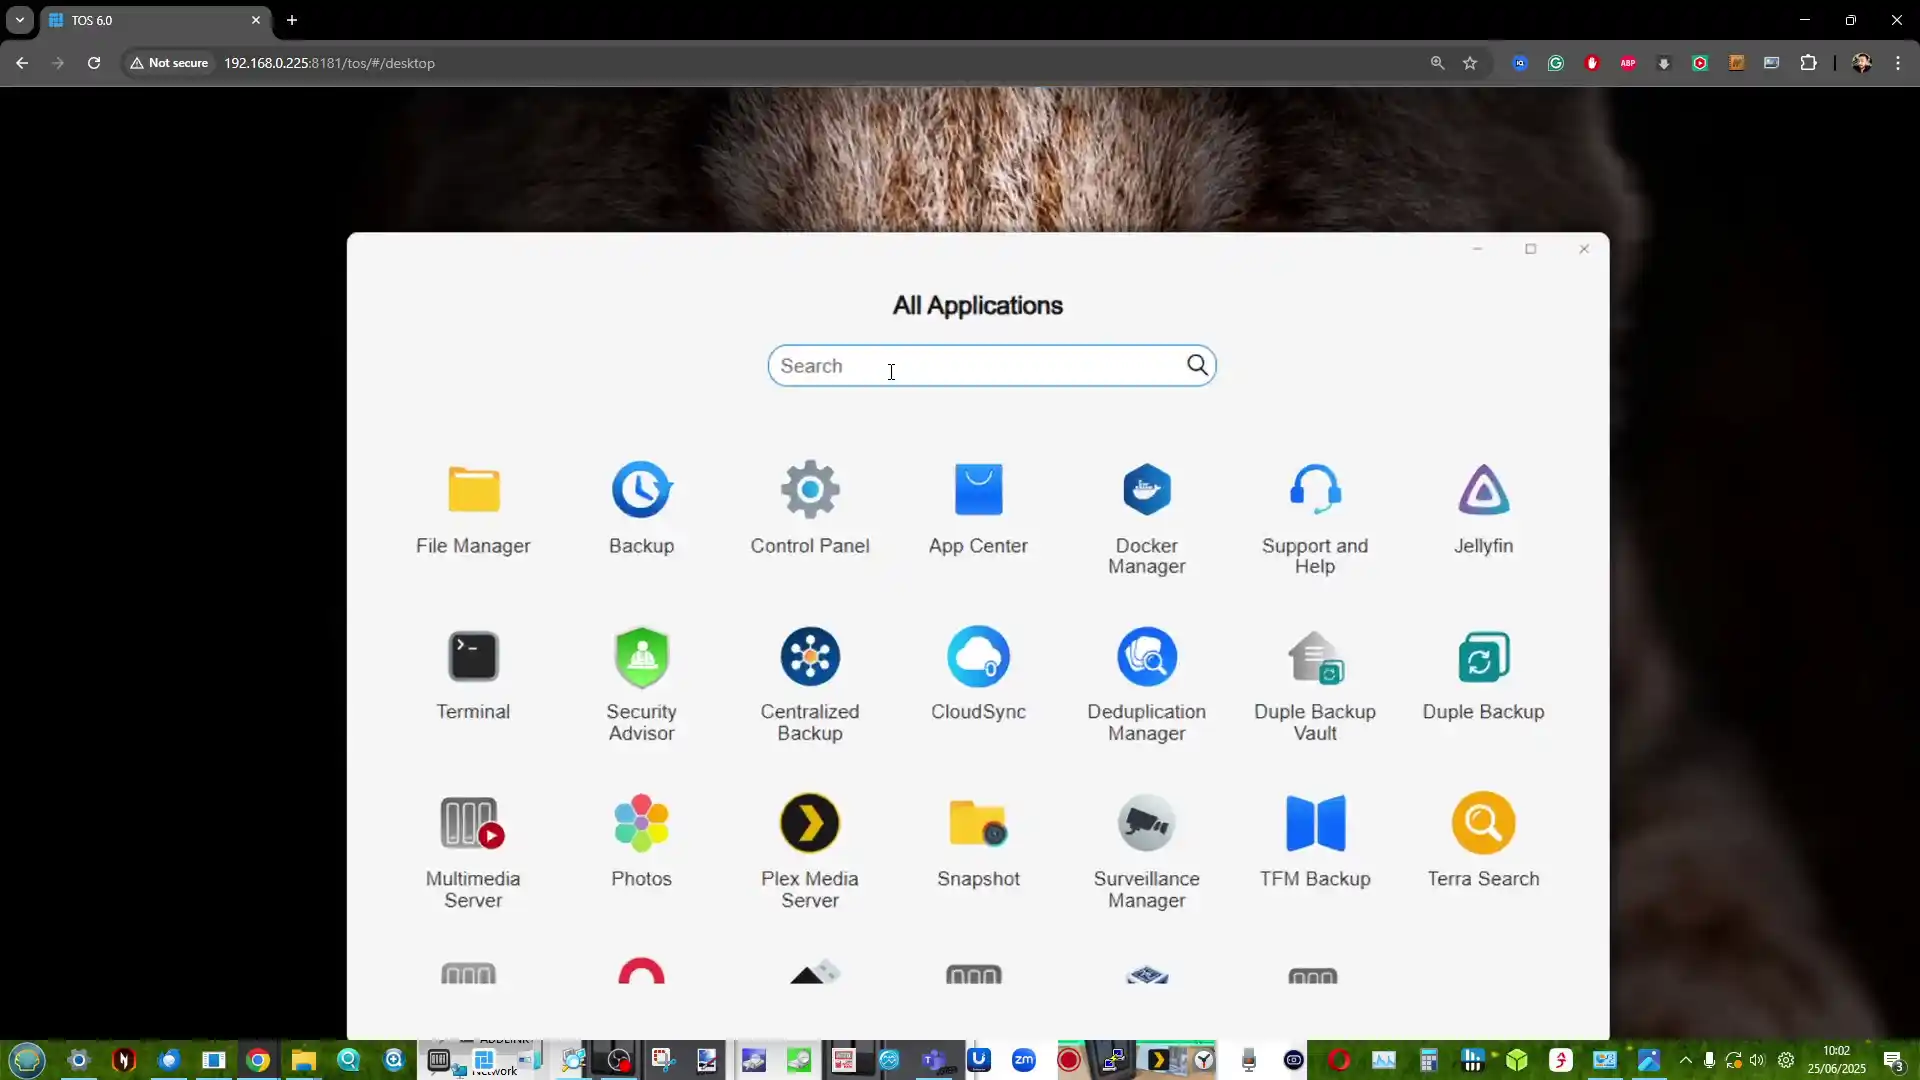1920x1080 pixels.
Task: Close the TOS 6.0 tab
Action: click(256, 20)
